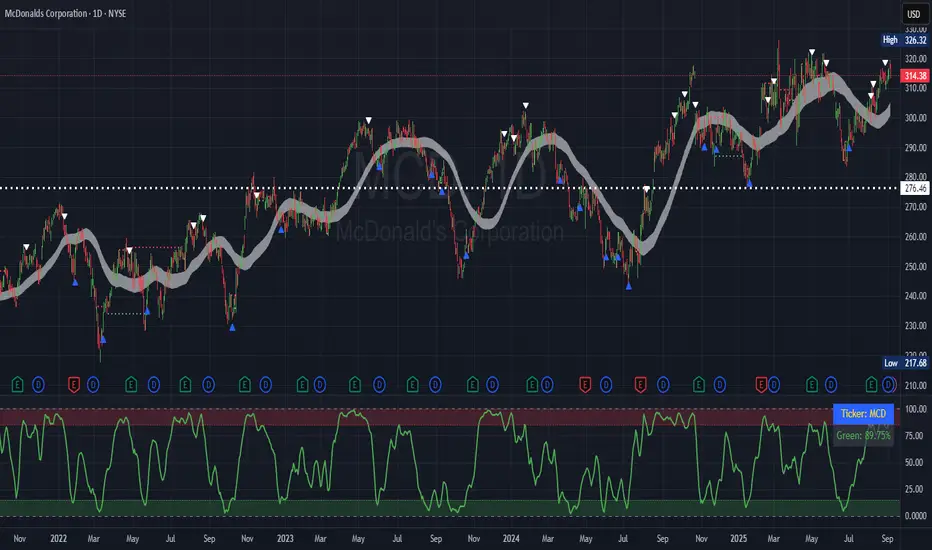Click the 2023 label on the time axis
Image resolution: width=932 pixels, height=550 pixels.
285,539
